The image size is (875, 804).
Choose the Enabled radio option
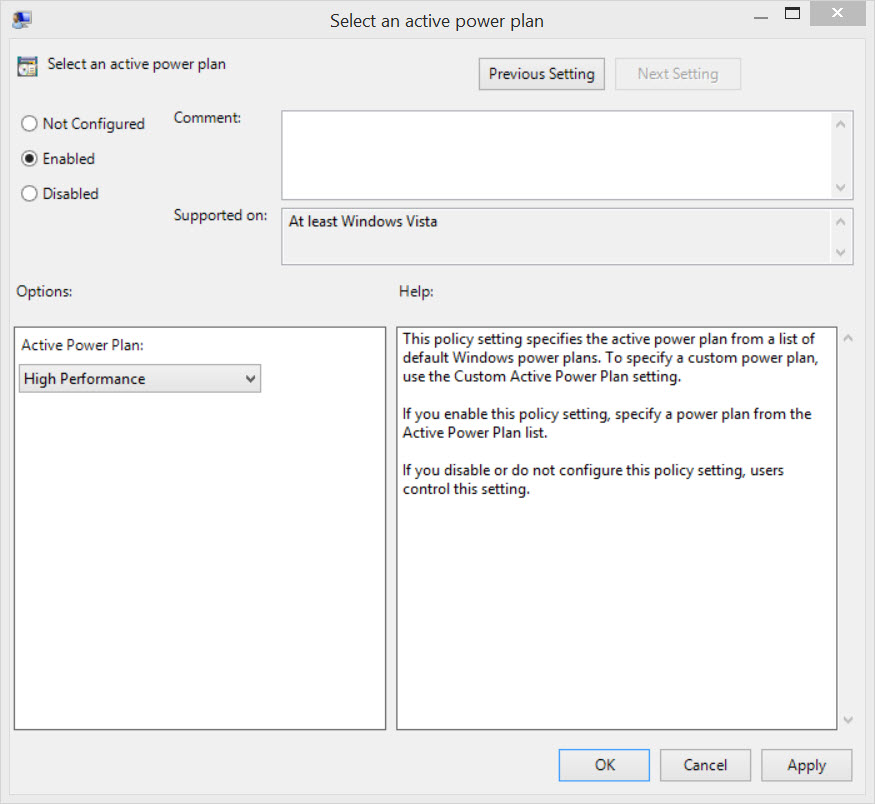tap(30, 159)
